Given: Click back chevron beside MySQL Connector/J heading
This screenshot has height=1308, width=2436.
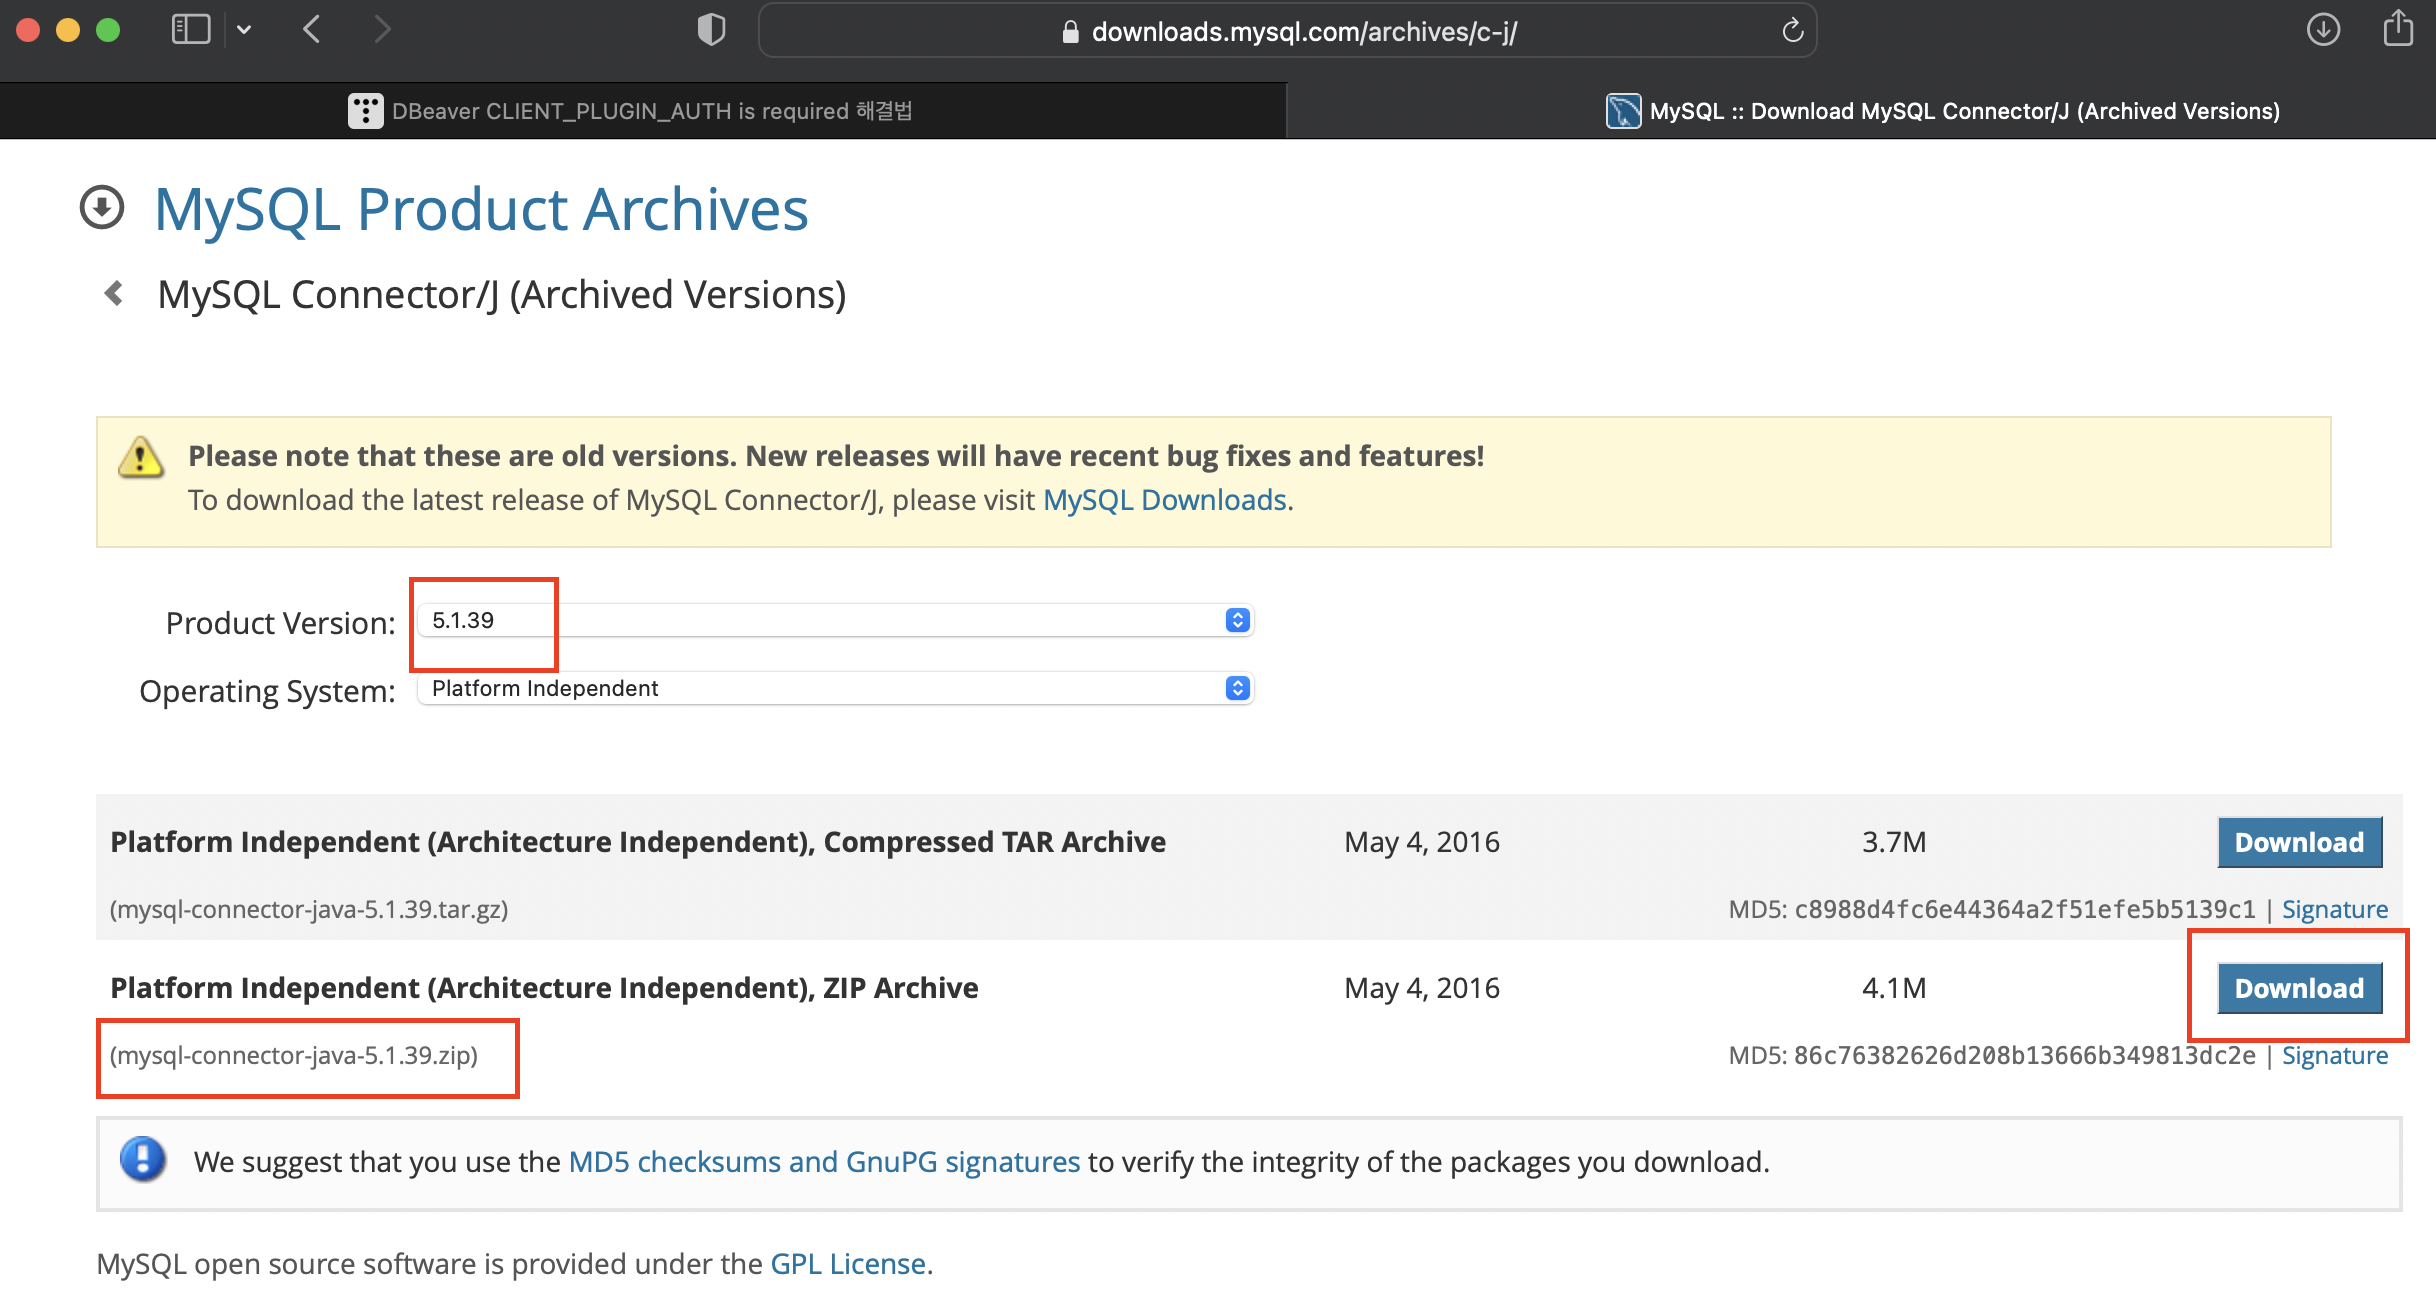Looking at the screenshot, I should tap(114, 294).
